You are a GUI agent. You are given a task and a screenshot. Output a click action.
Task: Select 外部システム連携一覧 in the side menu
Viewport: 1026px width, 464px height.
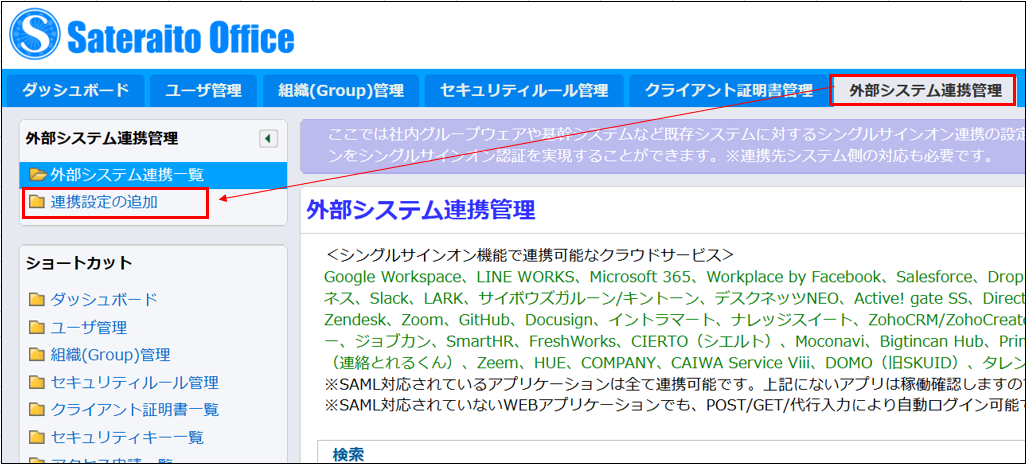[154, 175]
